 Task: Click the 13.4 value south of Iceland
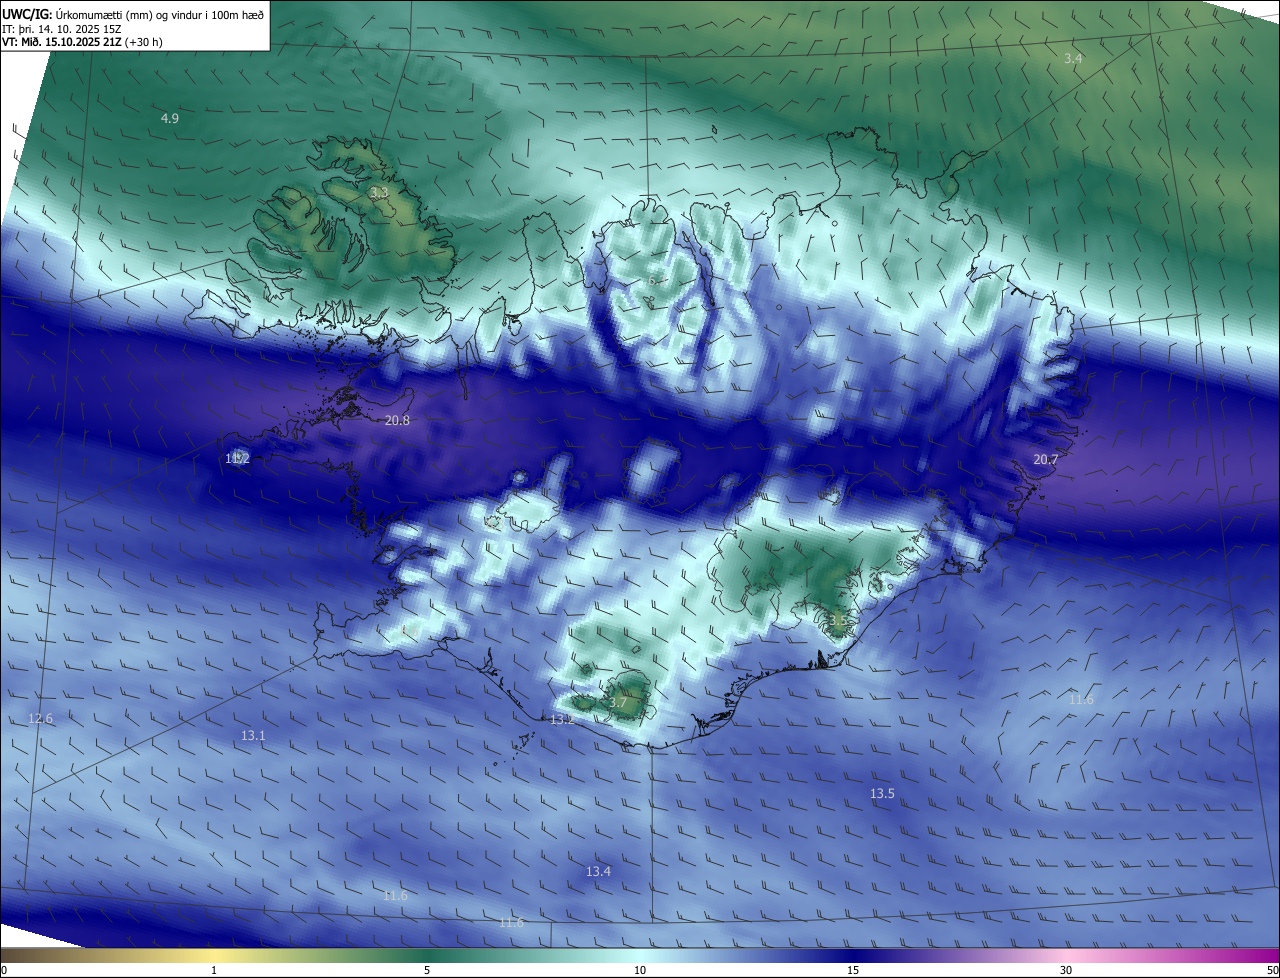598,871
